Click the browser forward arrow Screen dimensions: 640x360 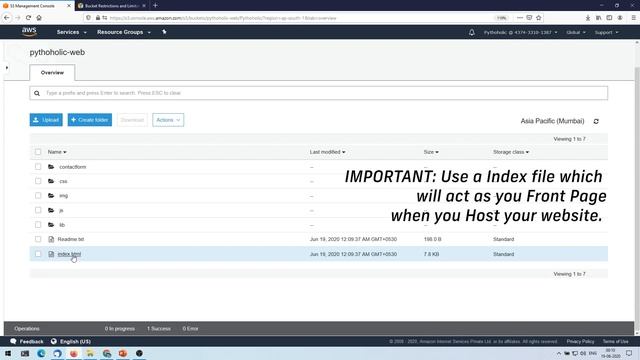click(x=17, y=18)
